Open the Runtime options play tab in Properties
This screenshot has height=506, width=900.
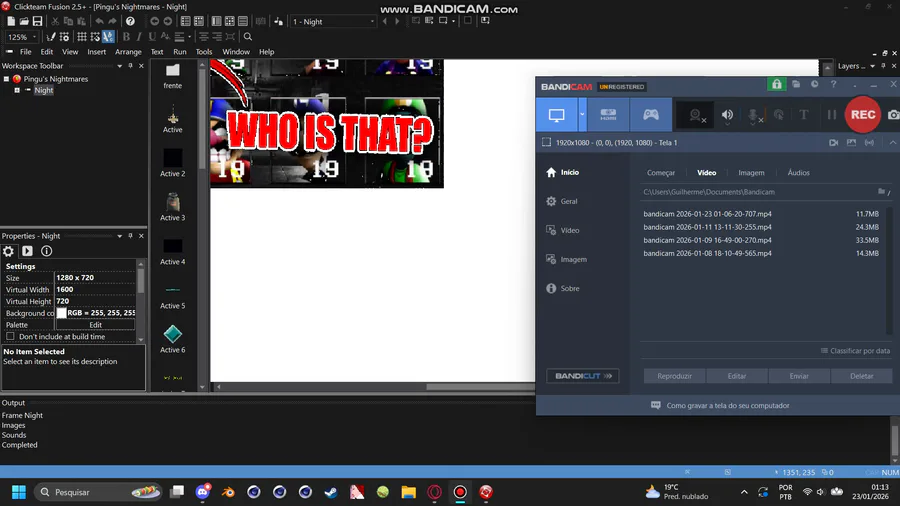(x=27, y=251)
